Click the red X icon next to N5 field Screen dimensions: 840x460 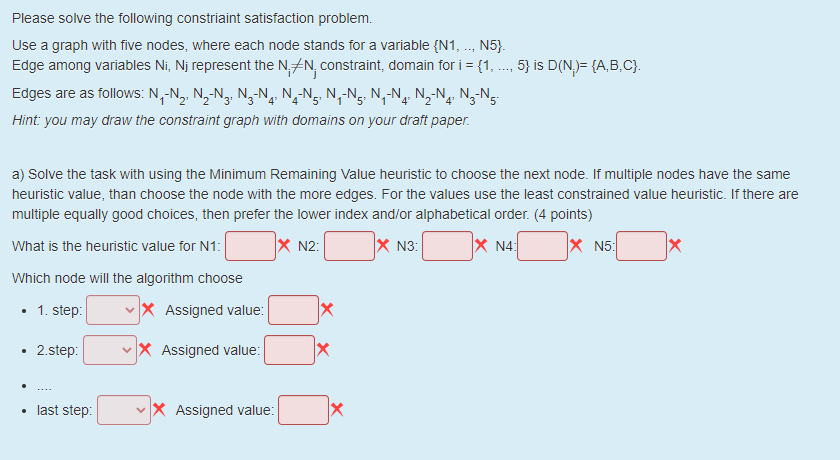tap(675, 245)
